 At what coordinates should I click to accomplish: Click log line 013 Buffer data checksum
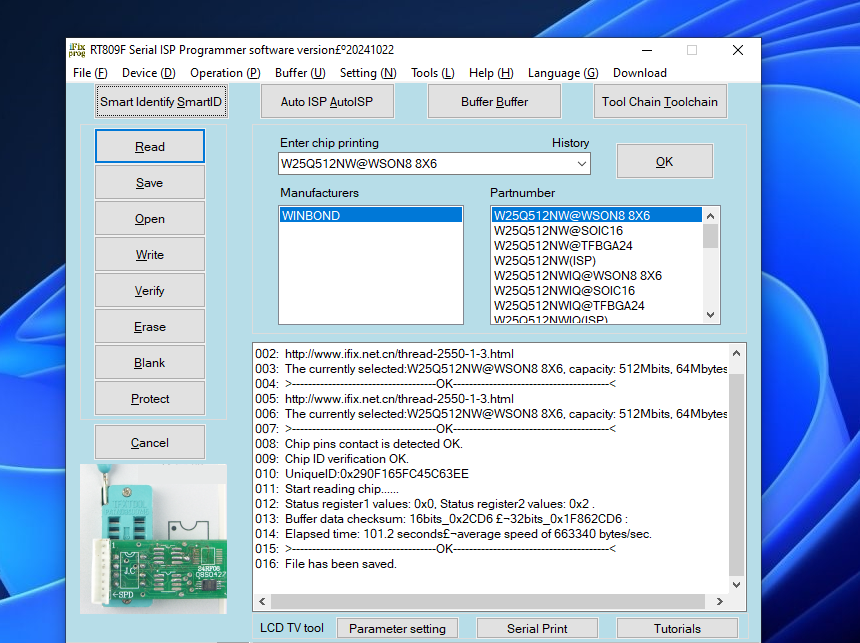coord(456,519)
